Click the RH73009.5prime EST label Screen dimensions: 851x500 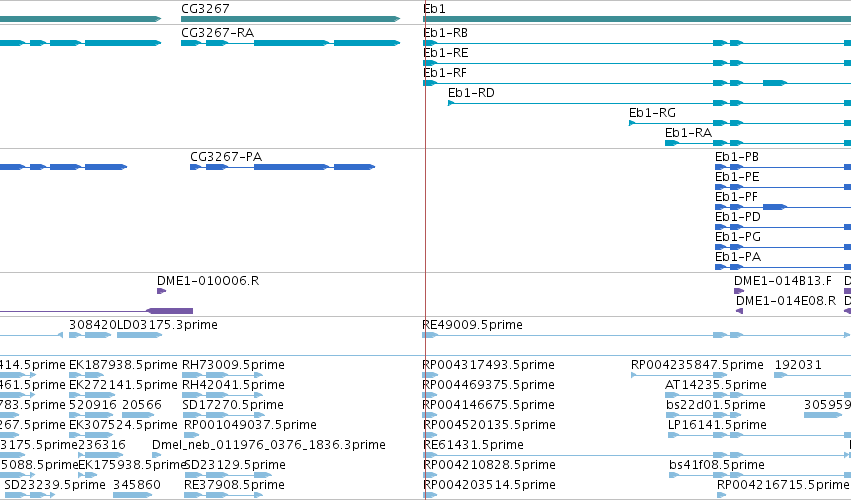[233, 365]
